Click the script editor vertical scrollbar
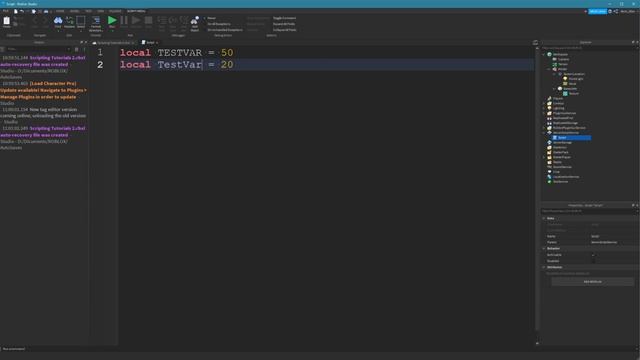This screenshot has width=640, height=360. 537,196
